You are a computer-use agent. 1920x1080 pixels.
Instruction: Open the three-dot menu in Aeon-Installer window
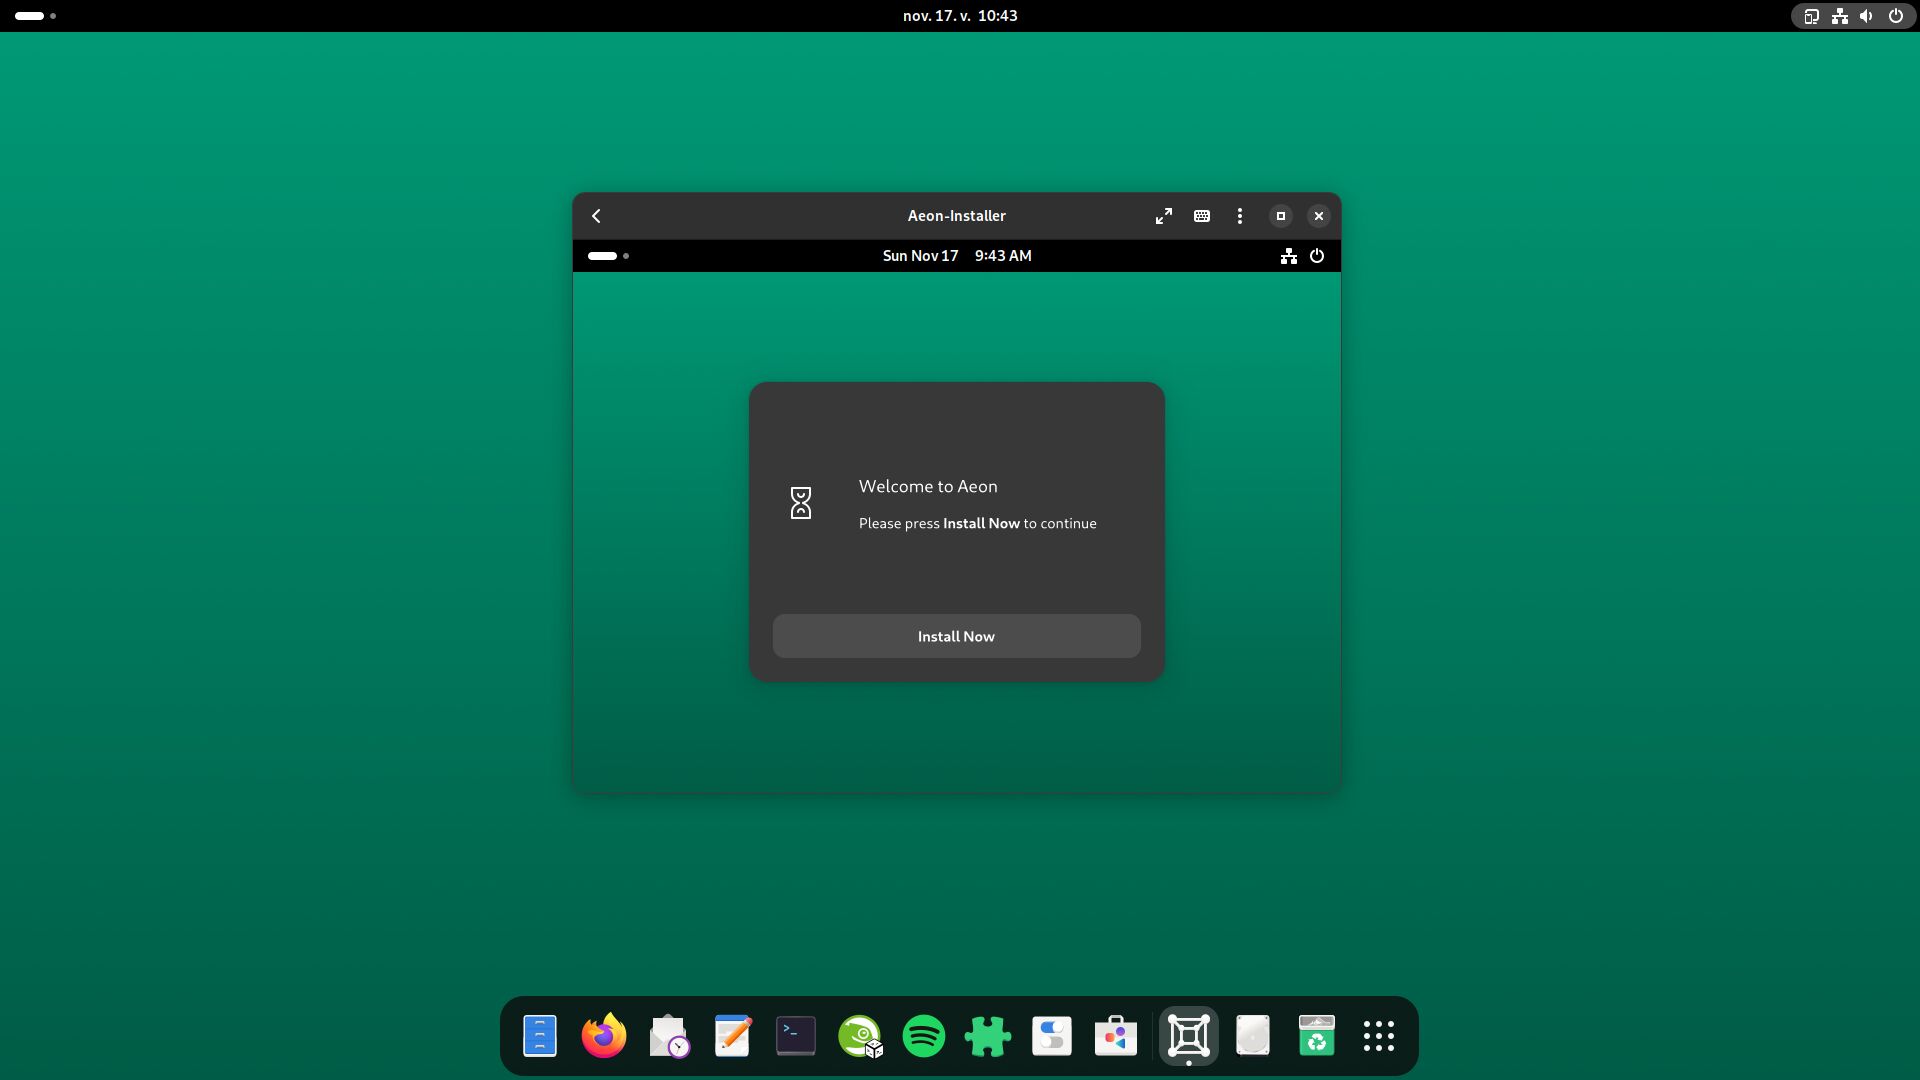click(x=1240, y=216)
